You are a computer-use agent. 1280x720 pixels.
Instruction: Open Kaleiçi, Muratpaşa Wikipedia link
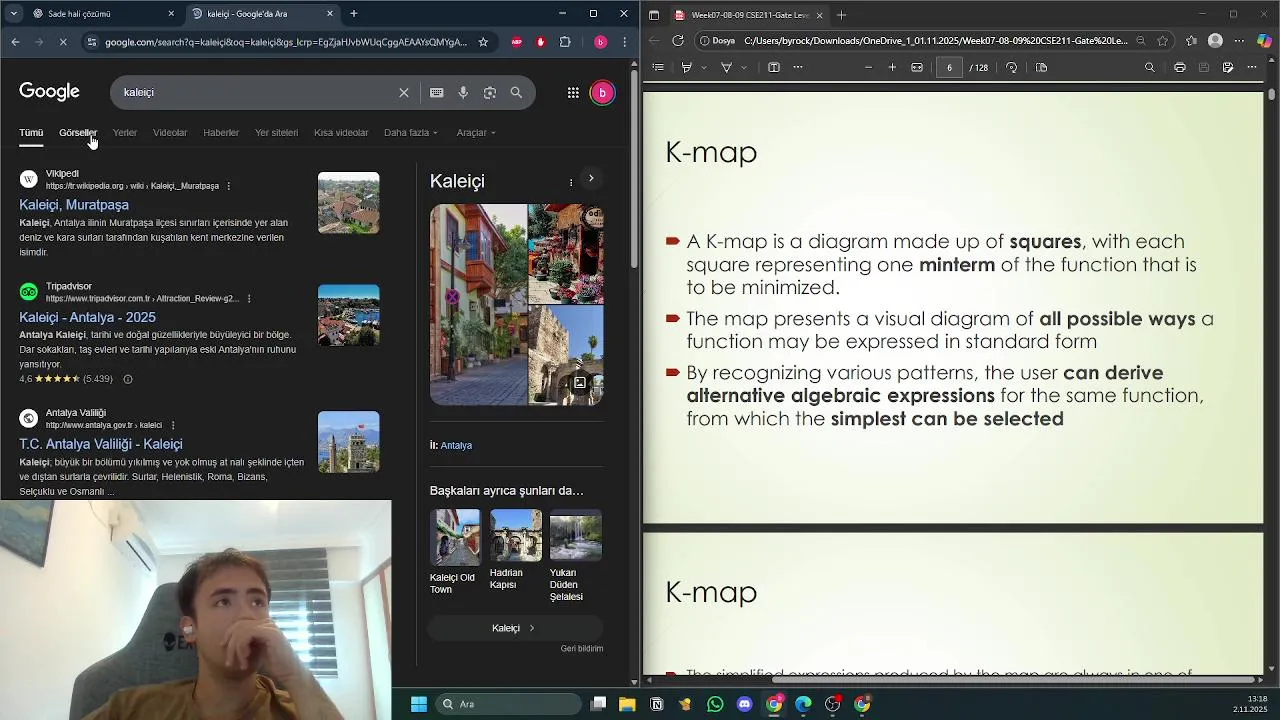[74, 205]
